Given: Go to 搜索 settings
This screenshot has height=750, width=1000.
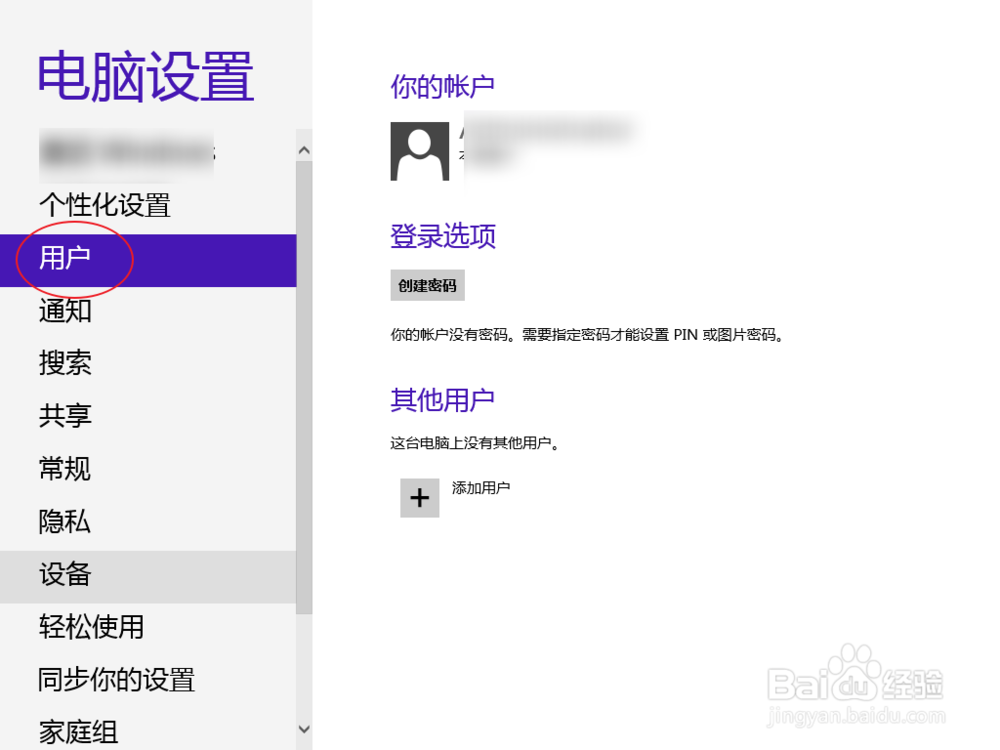Looking at the screenshot, I should [x=148, y=364].
